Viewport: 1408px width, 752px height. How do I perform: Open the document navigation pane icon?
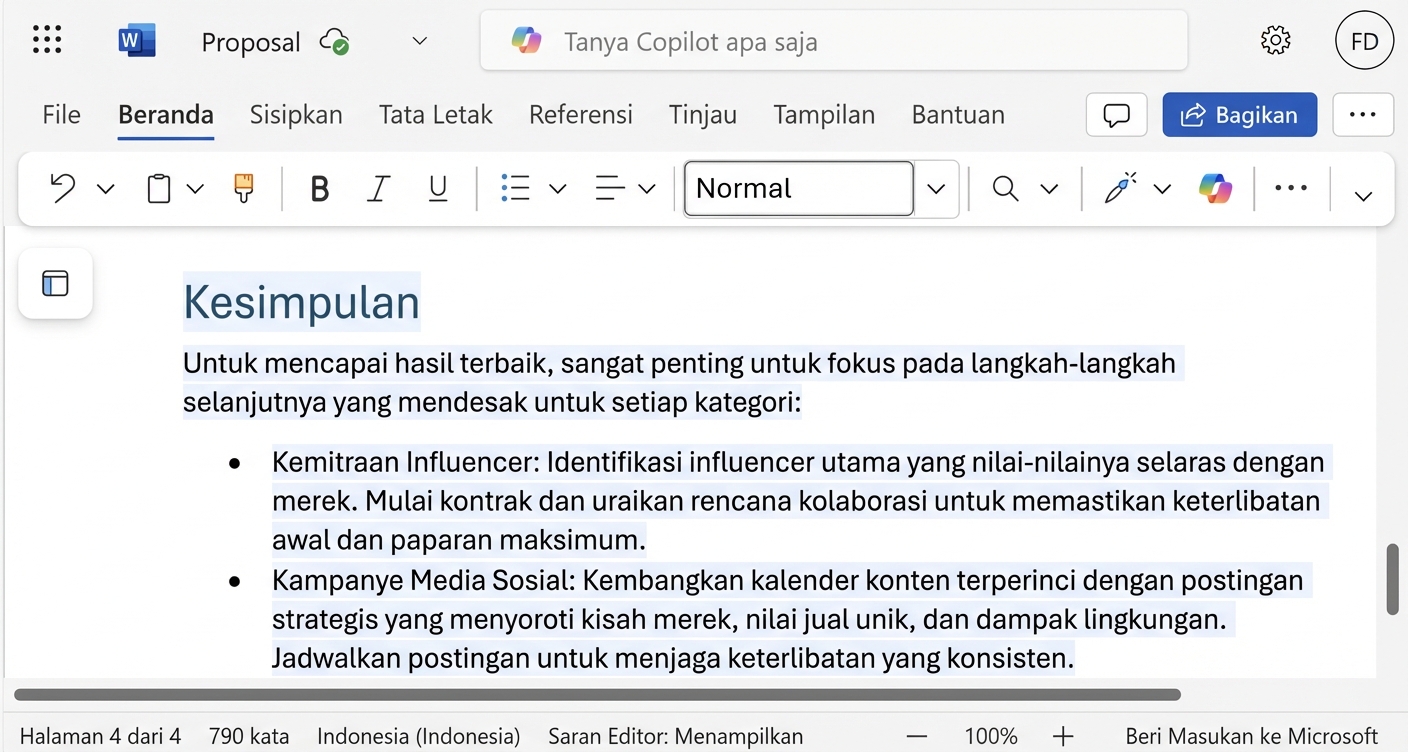tap(55, 283)
